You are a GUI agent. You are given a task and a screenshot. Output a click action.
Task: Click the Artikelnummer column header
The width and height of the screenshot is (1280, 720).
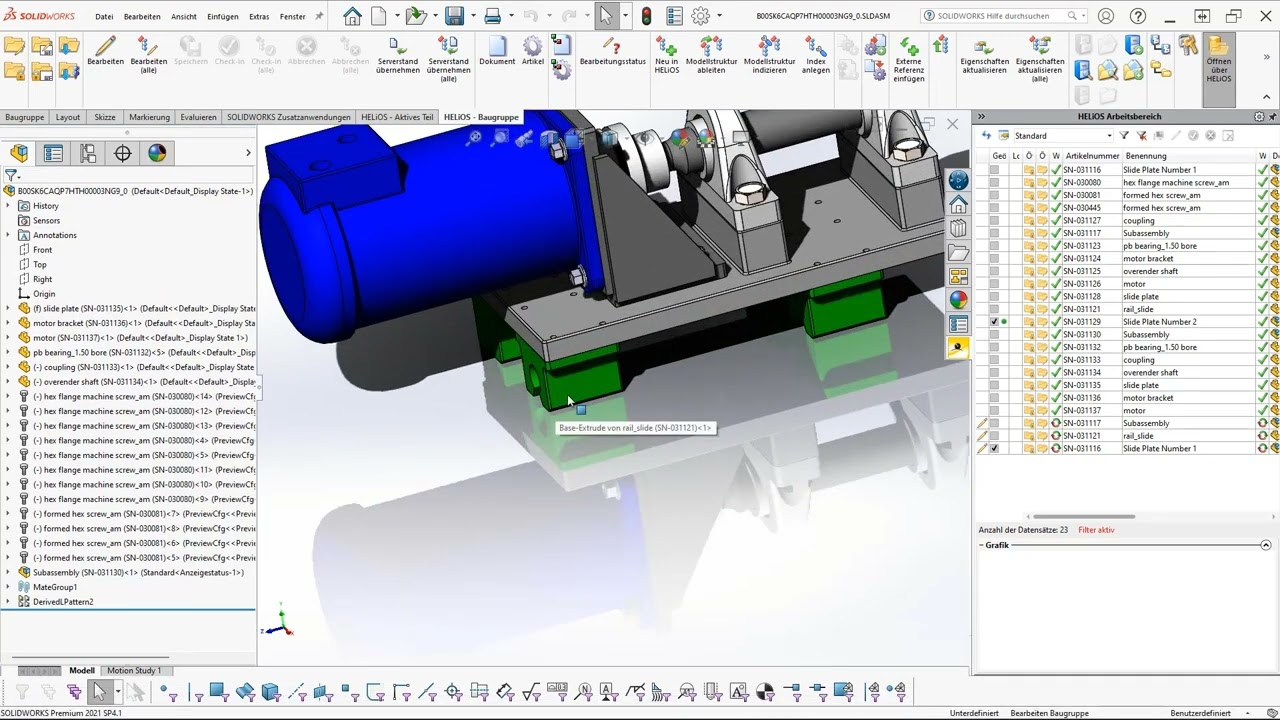pos(1093,156)
